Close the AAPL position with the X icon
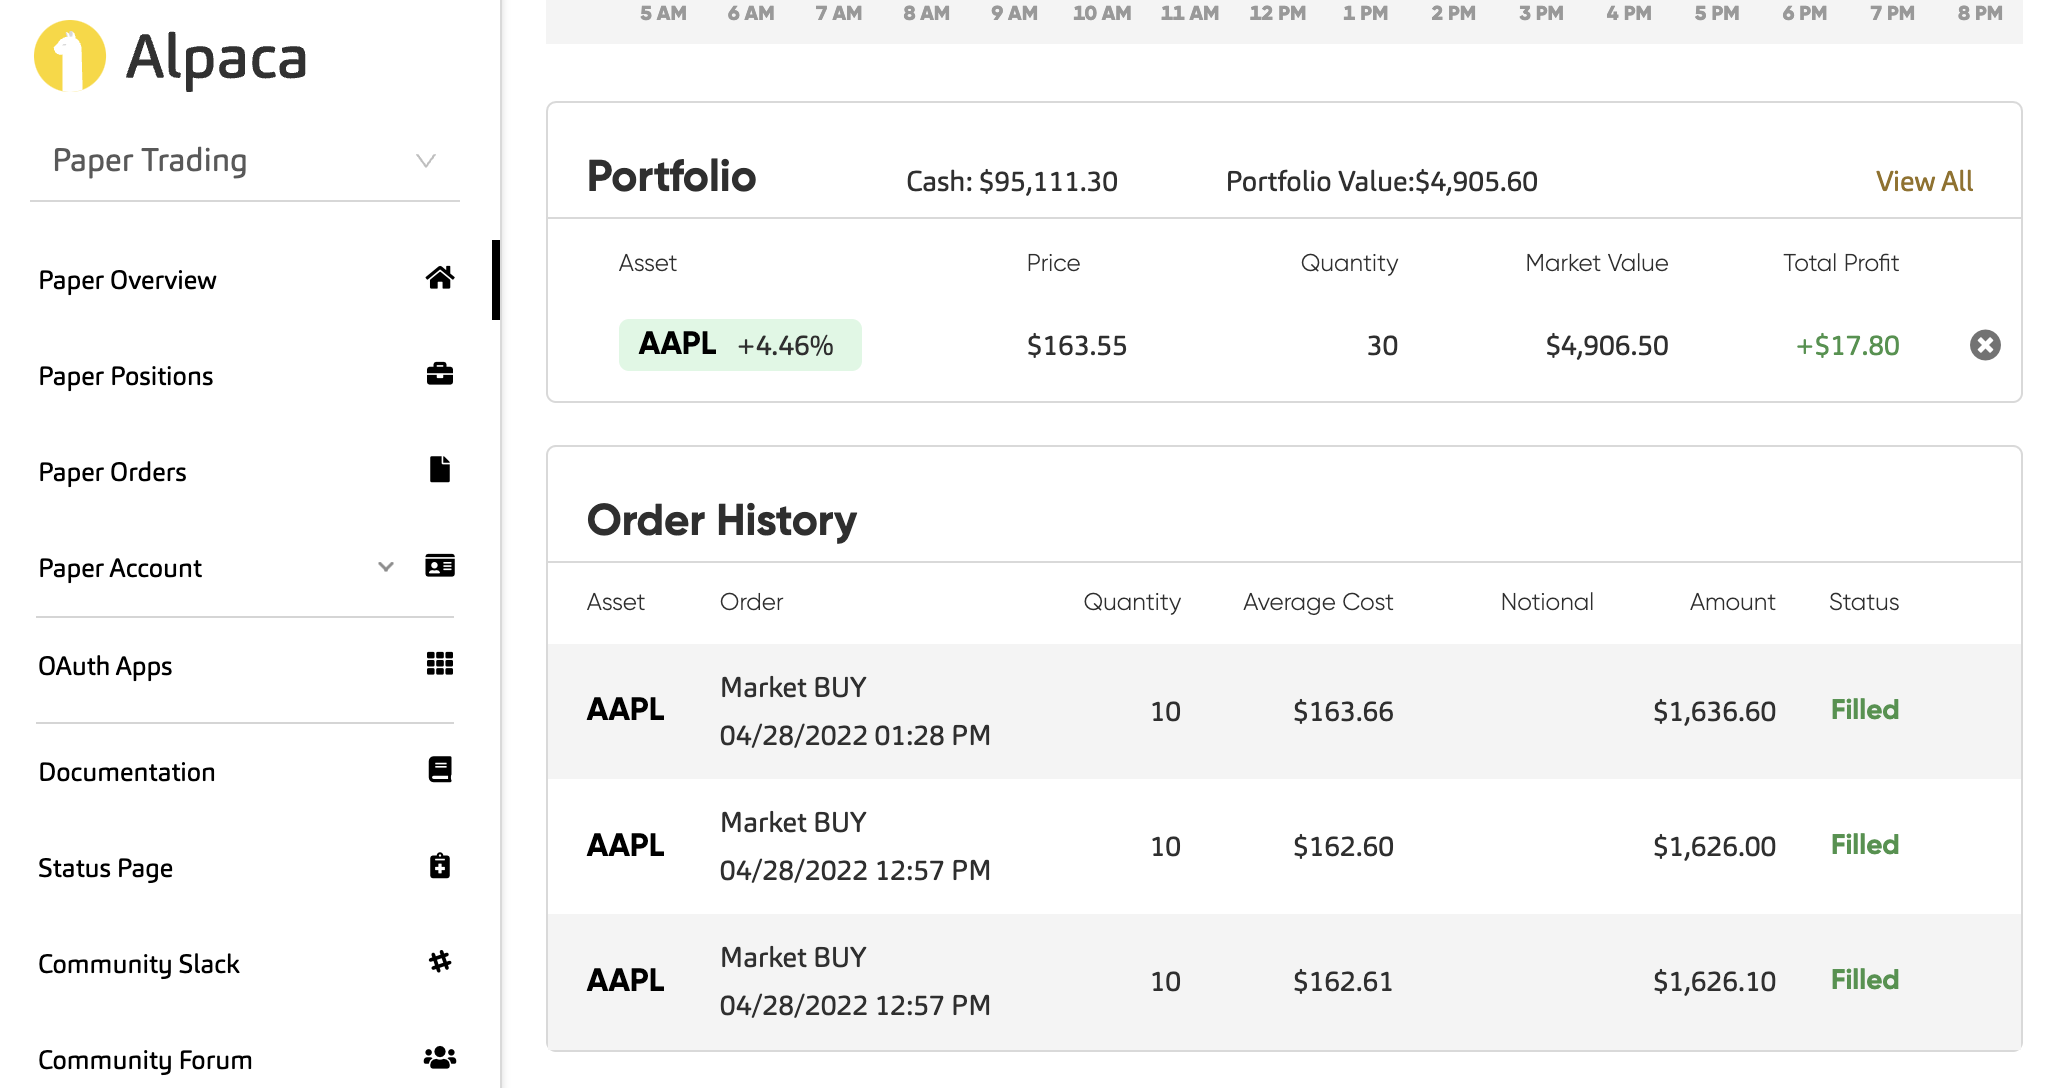This screenshot has height=1088, width=2054. (1985, 345)
